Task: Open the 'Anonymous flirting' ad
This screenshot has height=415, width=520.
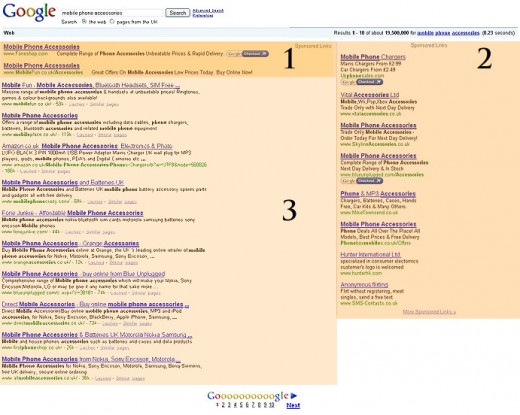Action: click(364, 284)
